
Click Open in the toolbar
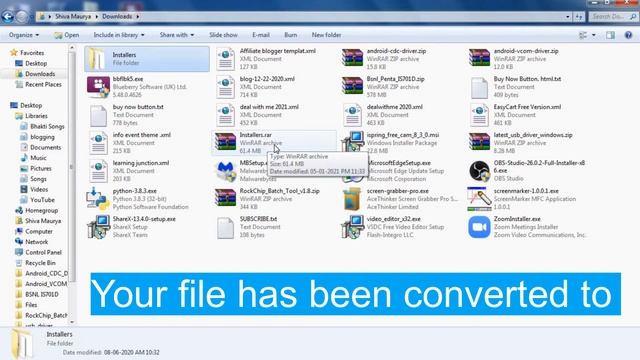click(x=67, y=35)
